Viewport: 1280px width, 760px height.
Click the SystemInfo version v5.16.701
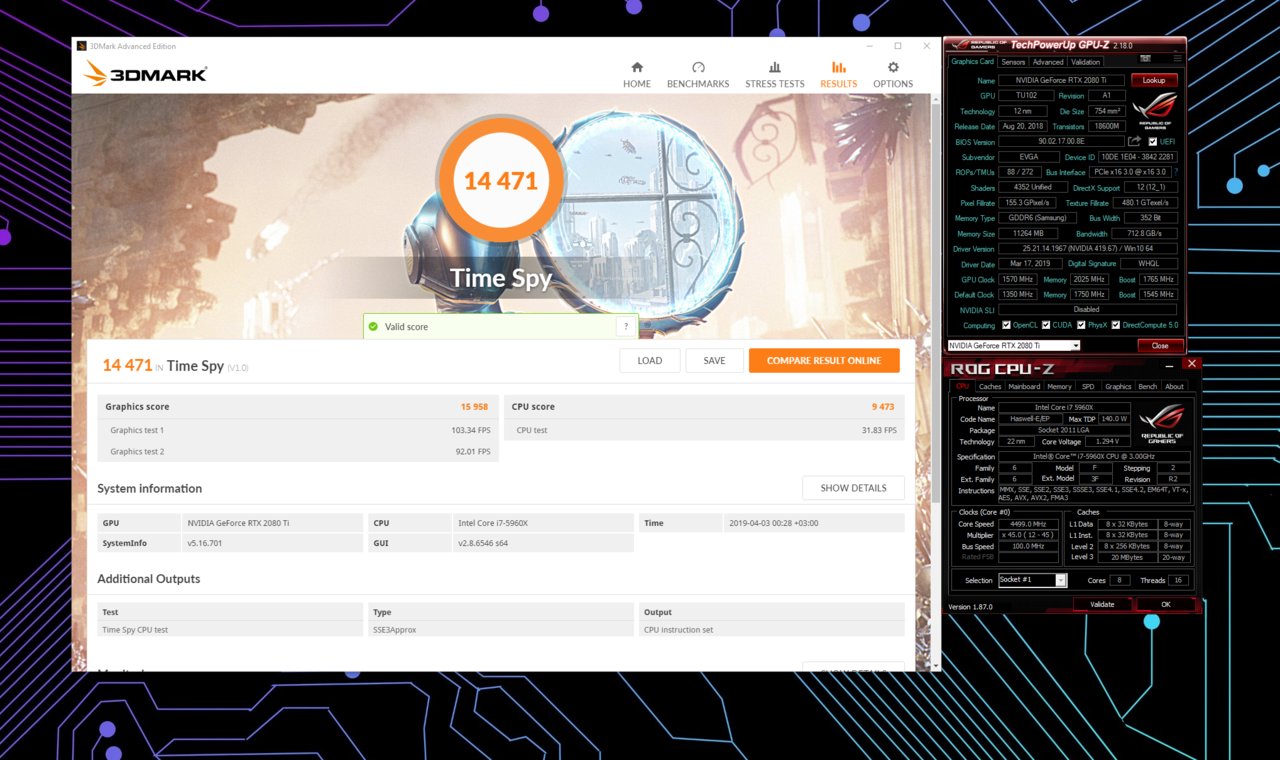coord(205,543)
